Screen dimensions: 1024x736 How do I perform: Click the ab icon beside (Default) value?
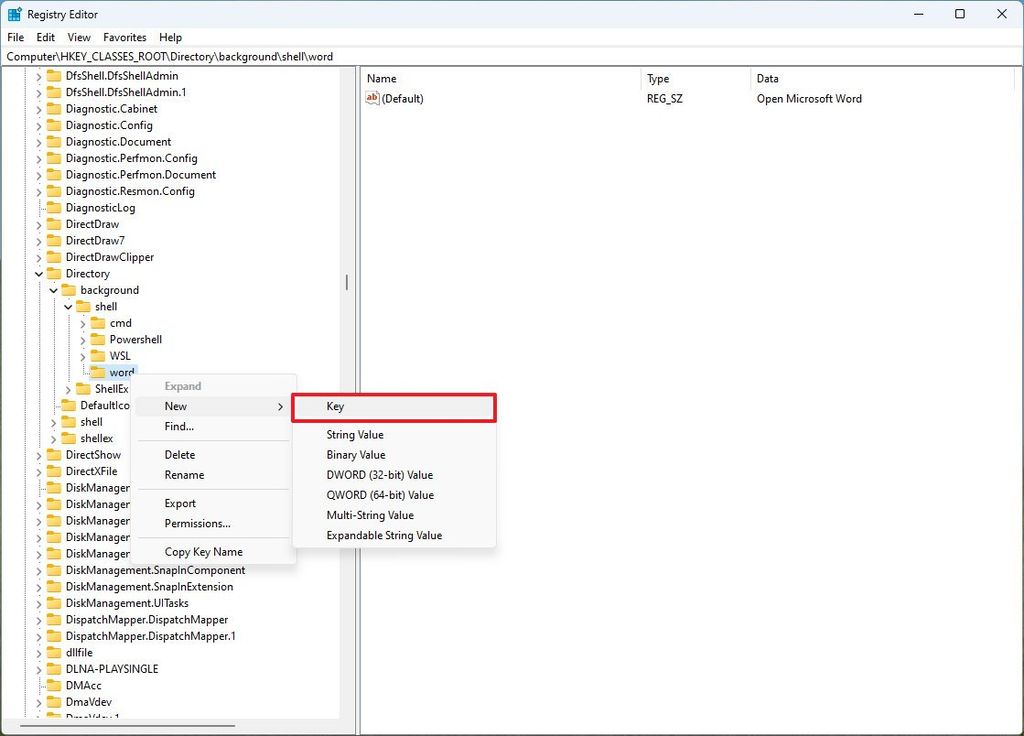(x=371, y=98)
